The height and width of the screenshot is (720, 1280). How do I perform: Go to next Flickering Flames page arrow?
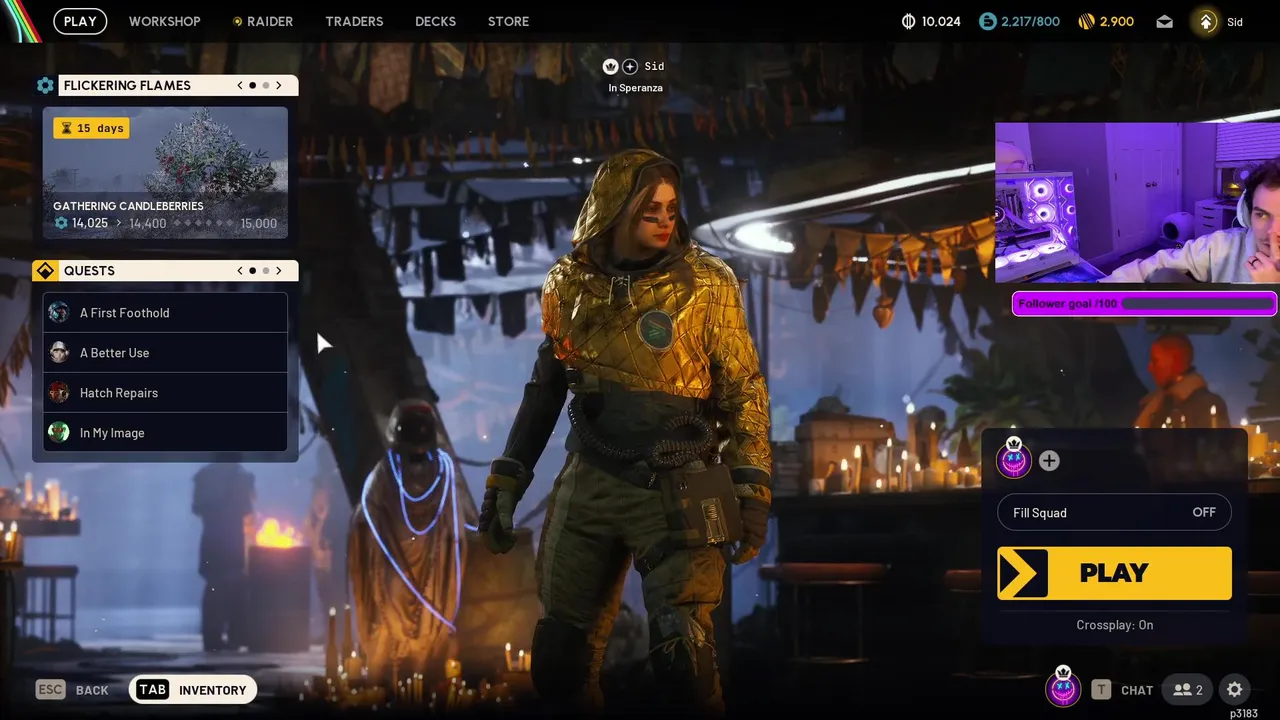pyautogui.click(x=279, y=85)
